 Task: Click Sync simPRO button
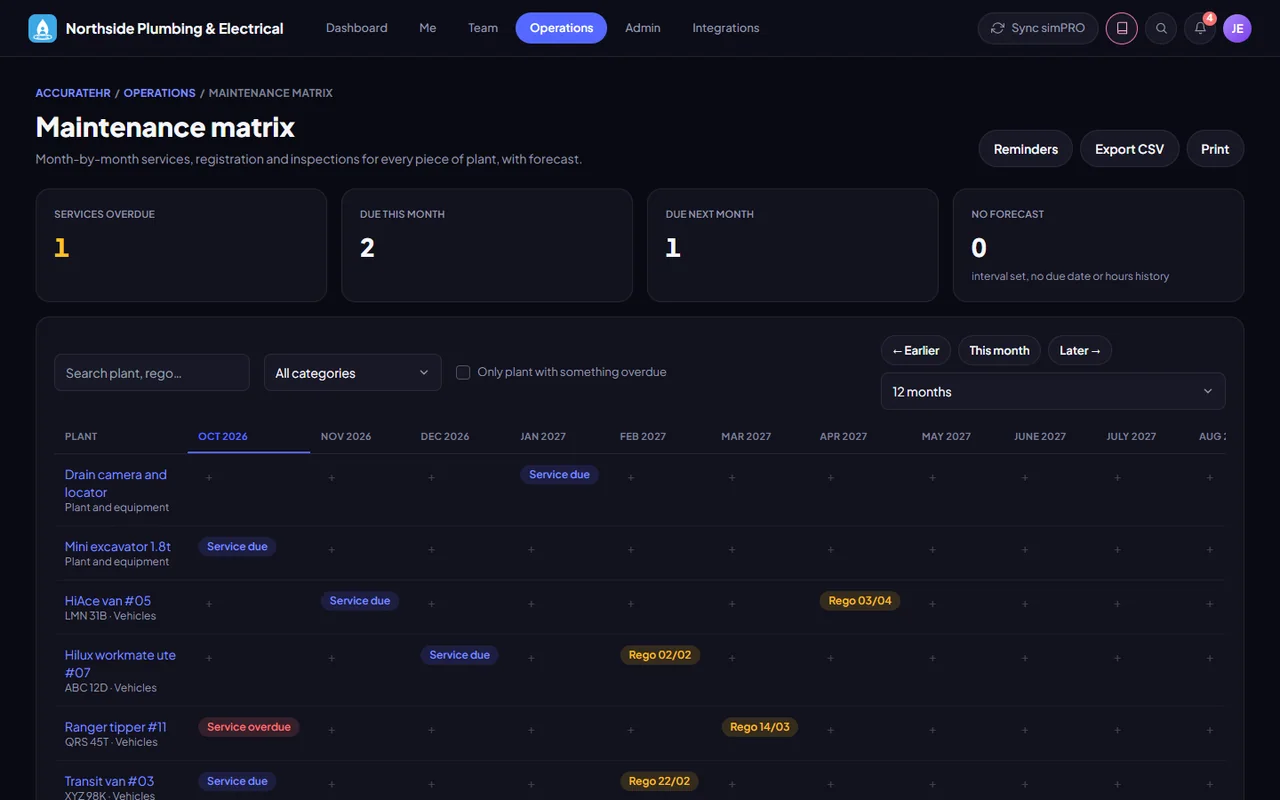point(1038,28)
